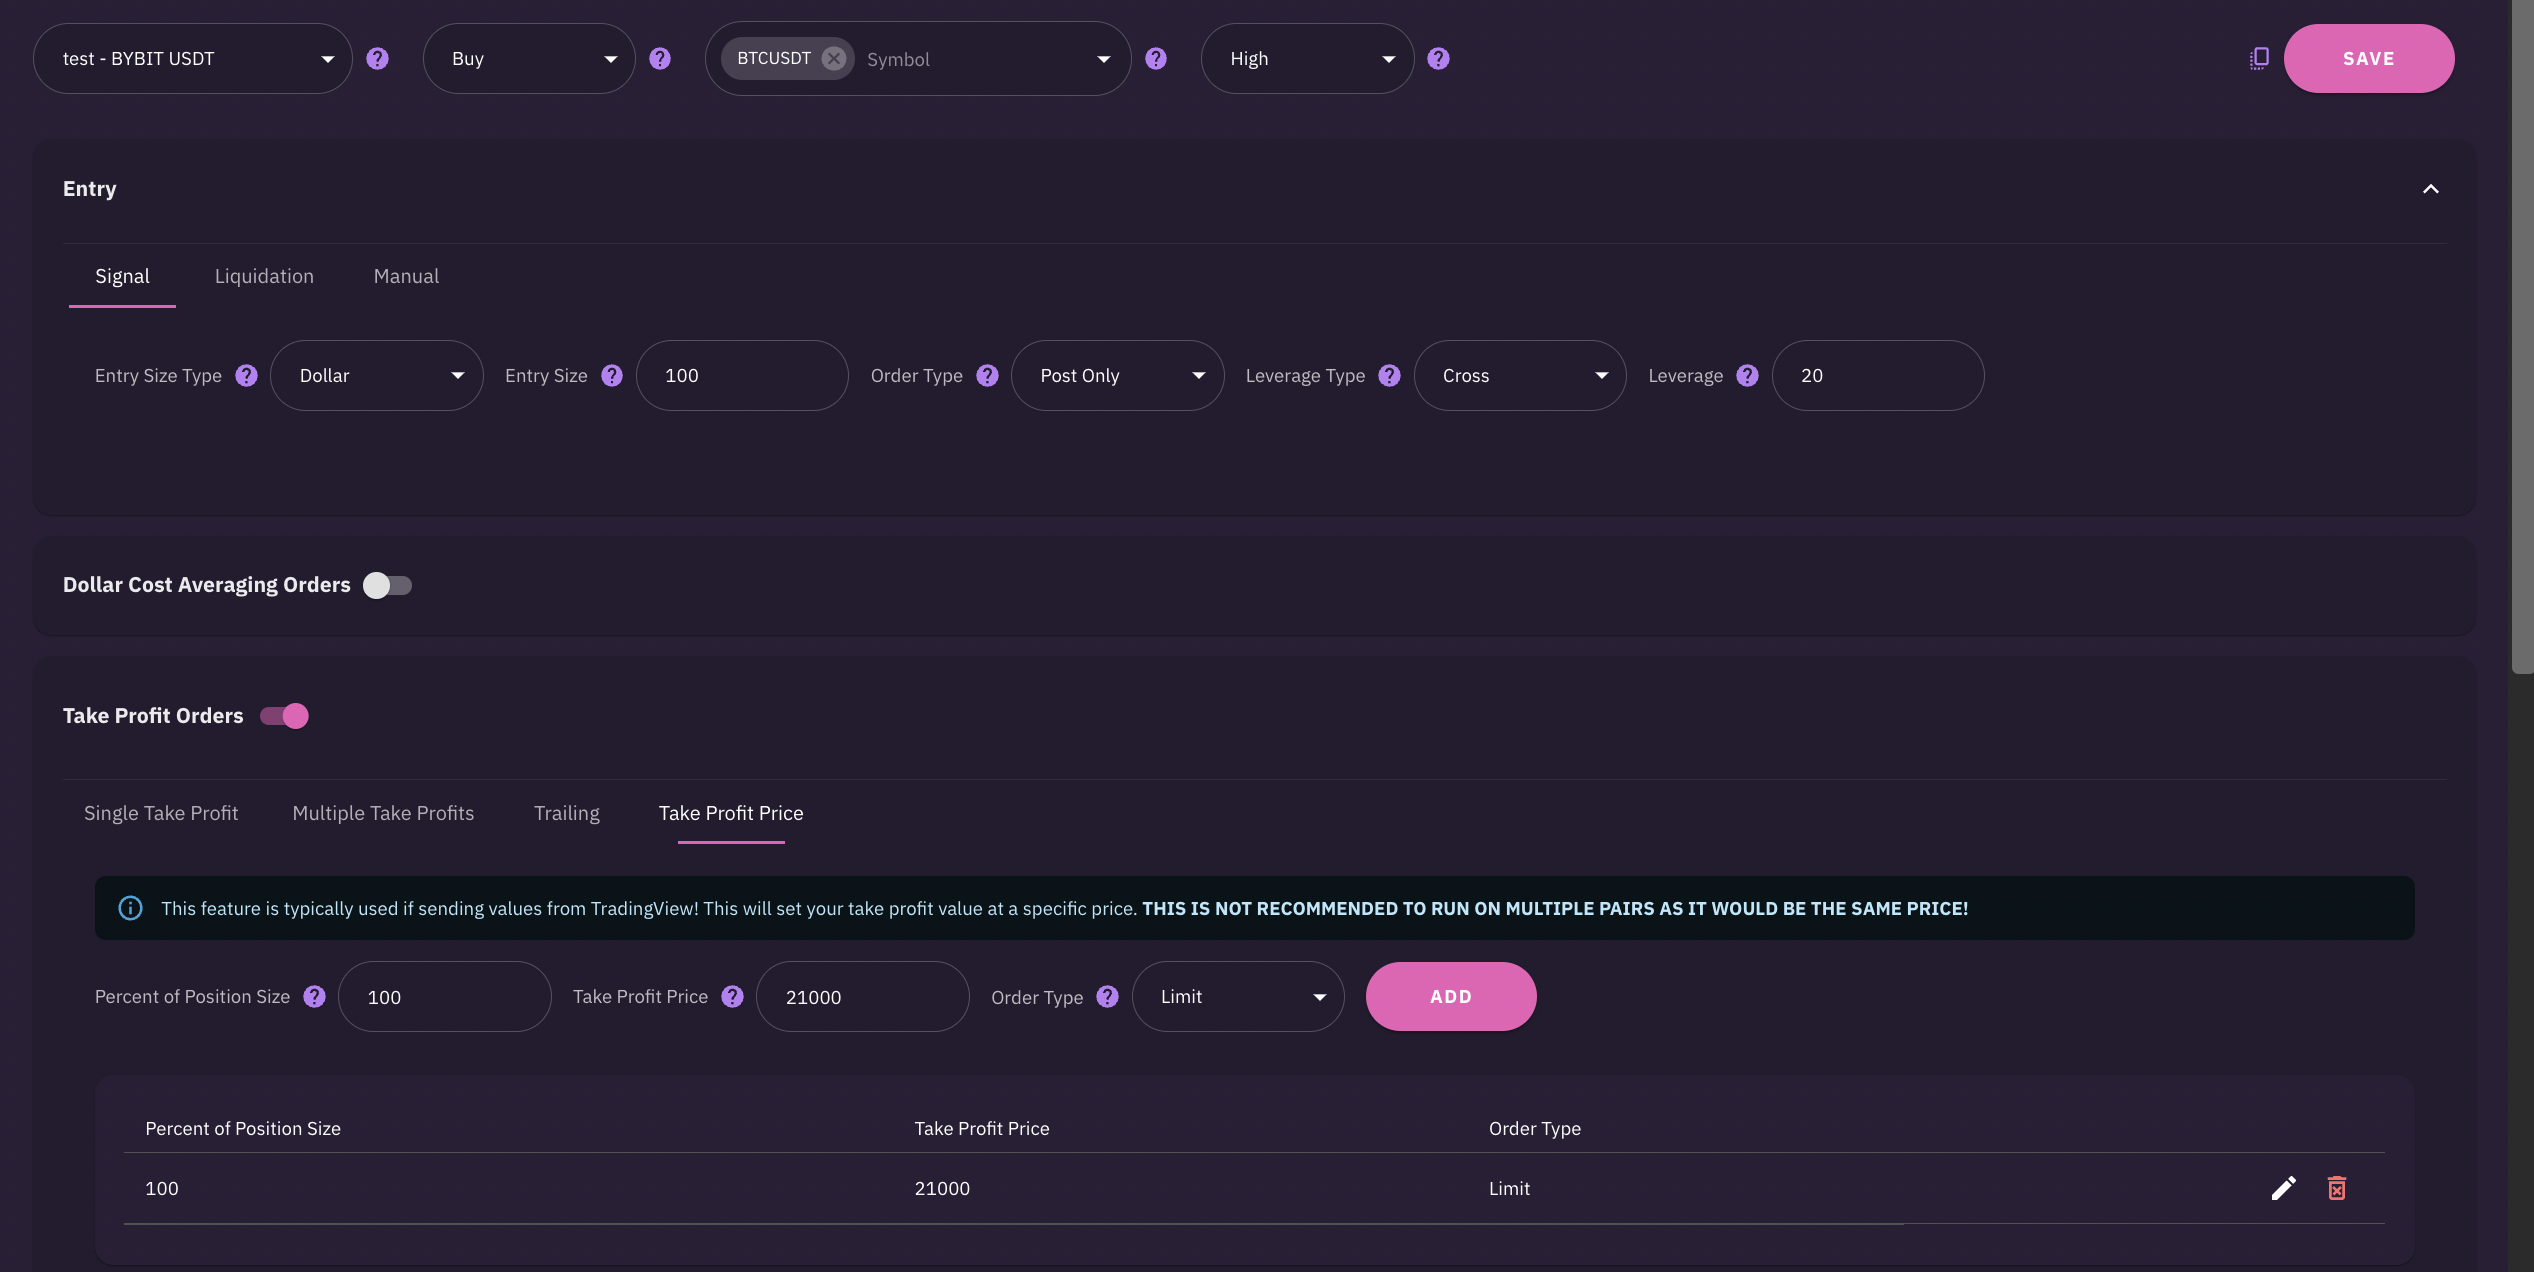Click the pencil edit icon in the table row
The height and width of the screenshot is (1272, 2534).
pos(2283,1188)
